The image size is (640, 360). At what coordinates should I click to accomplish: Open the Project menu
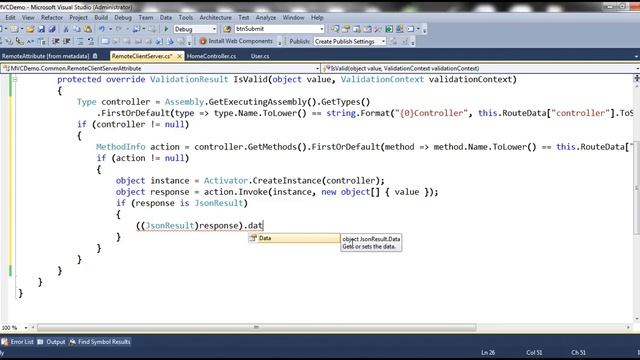(x=78, y=18)
